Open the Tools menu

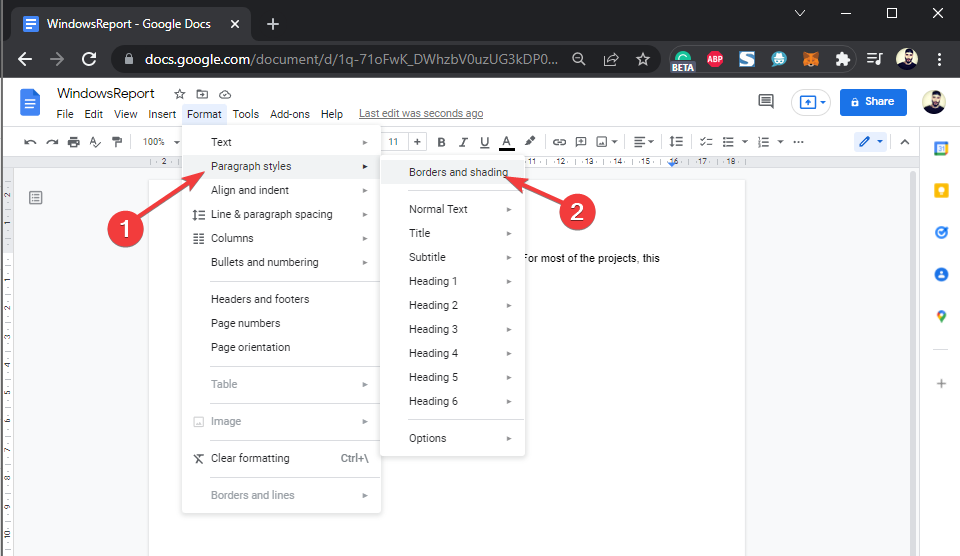(x=246, y=114)
